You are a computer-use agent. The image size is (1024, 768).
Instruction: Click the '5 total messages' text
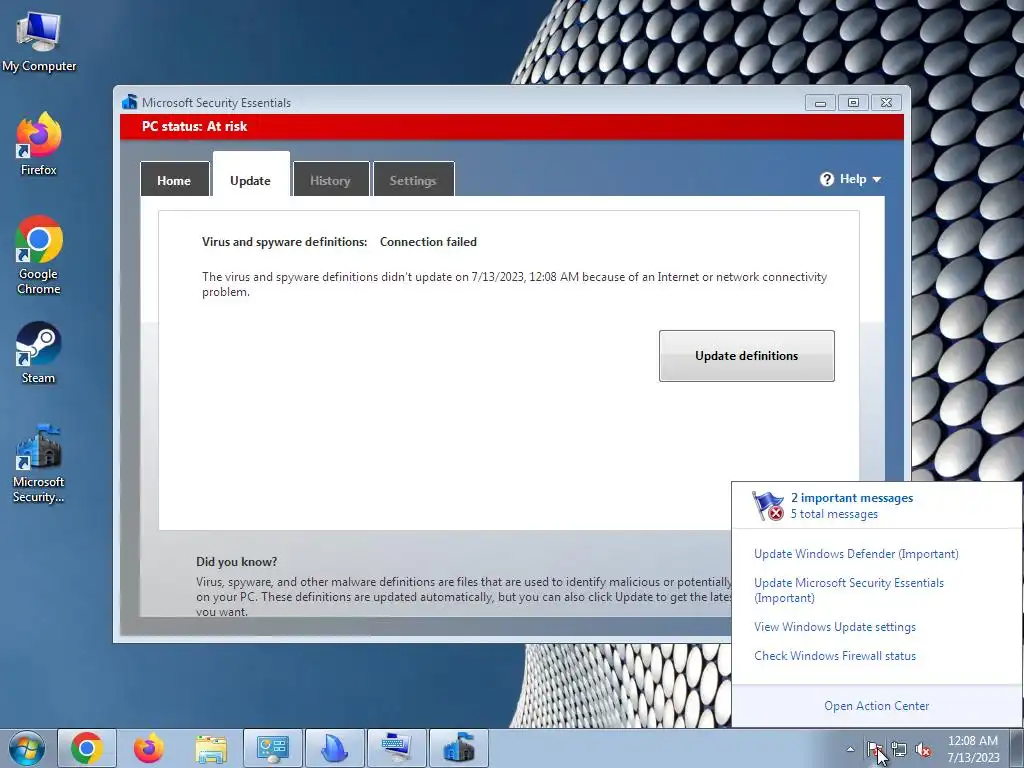pyautogui.click(x=834, y=514)
